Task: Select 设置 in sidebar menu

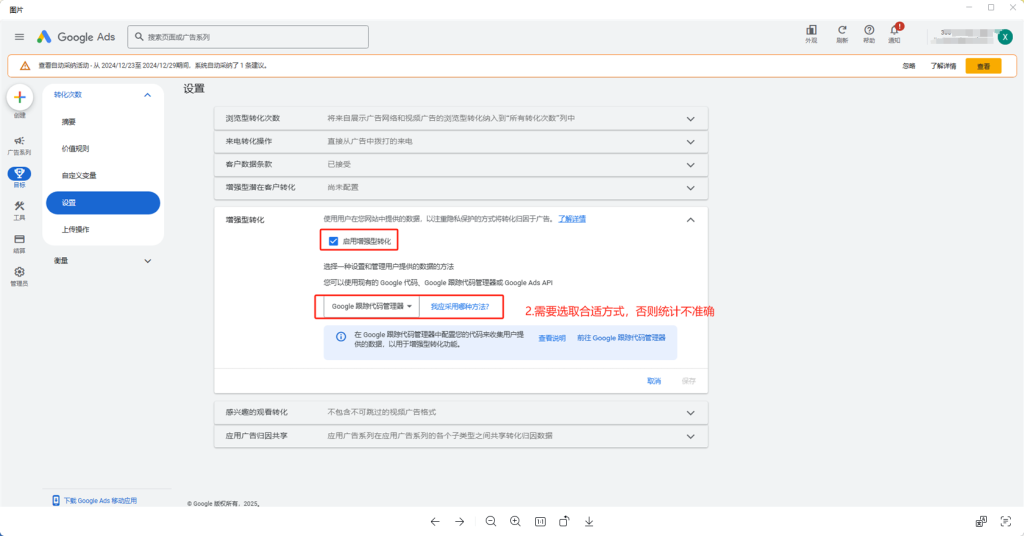Action: click(103, 203)
